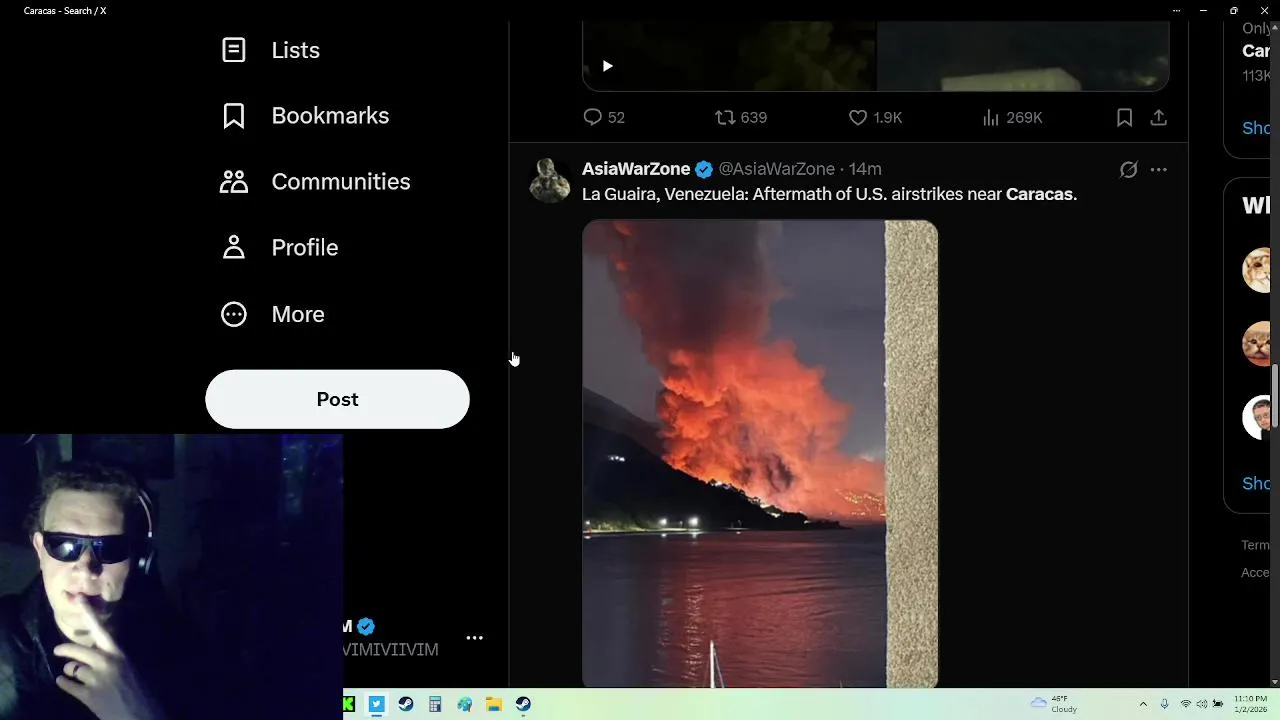This screenshot has height=720, width=1280.
Task: Click the microphone tray icon
Action: click(1164, 704)
